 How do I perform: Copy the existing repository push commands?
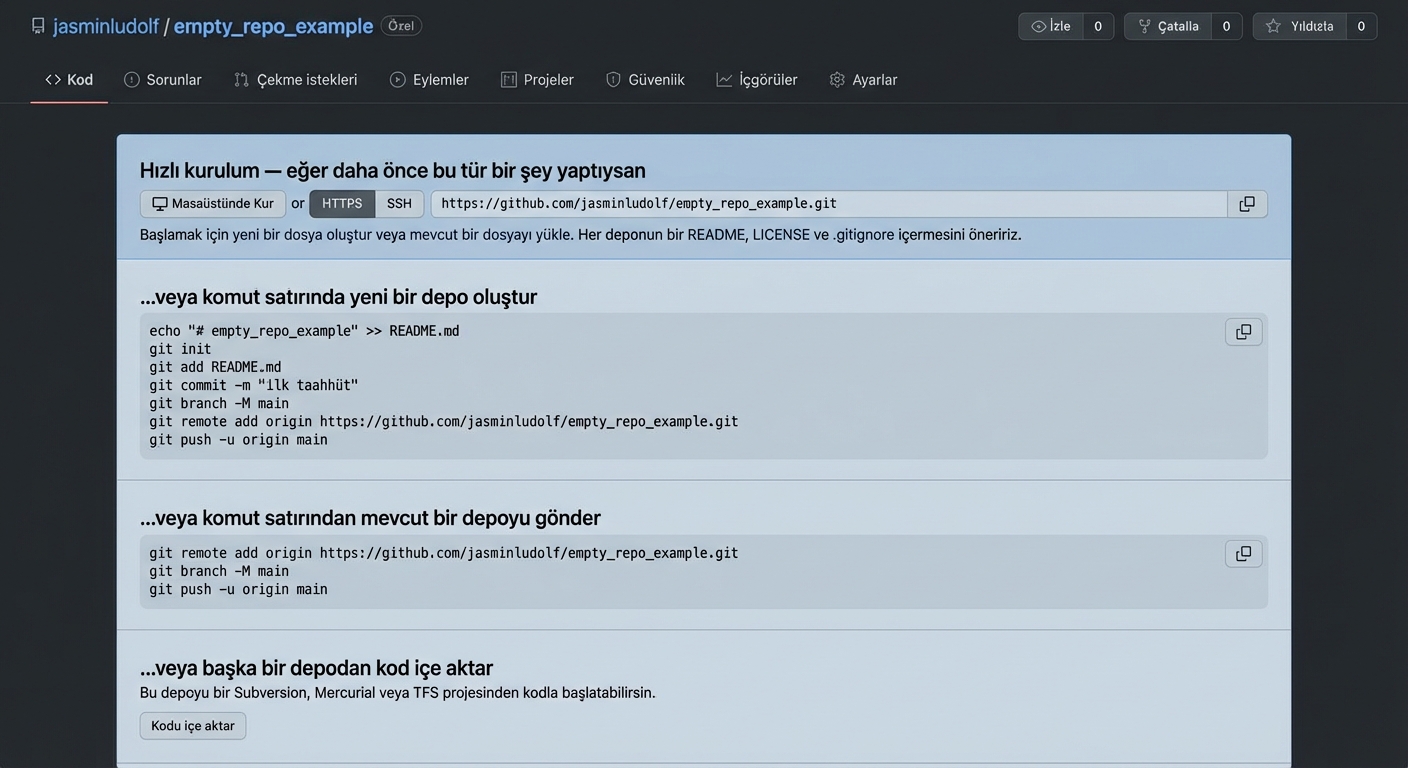(x=1243, y=554)
